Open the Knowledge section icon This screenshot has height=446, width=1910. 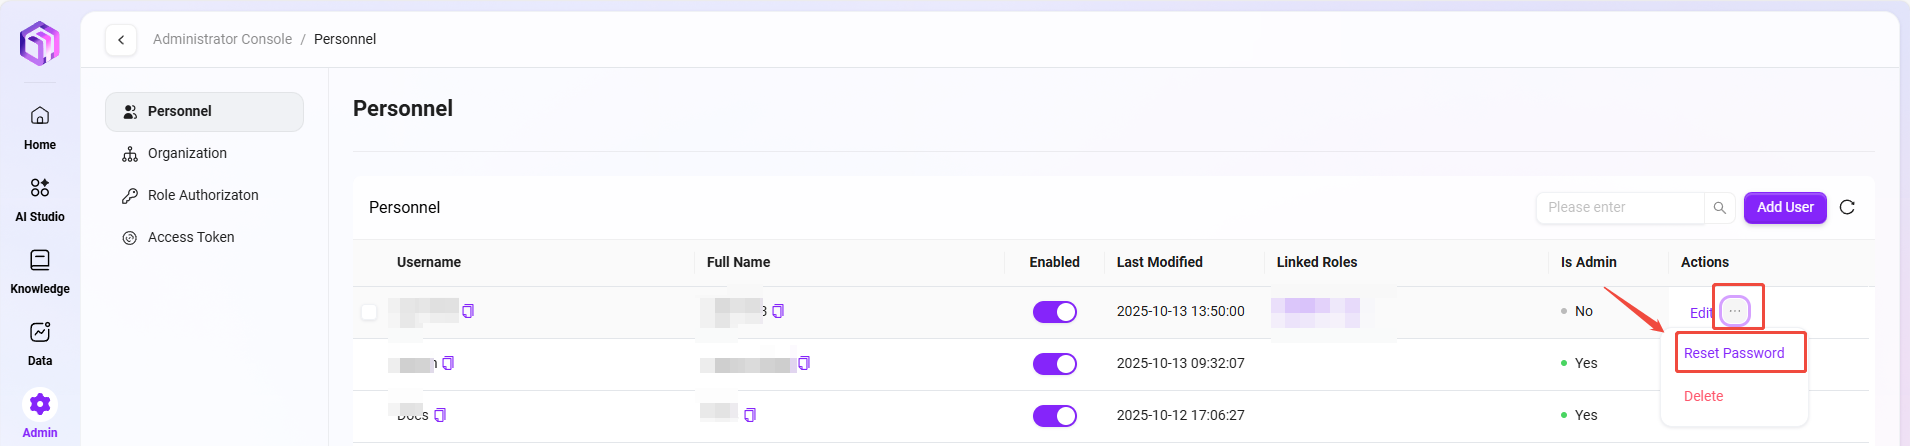[x=40, y=260]
